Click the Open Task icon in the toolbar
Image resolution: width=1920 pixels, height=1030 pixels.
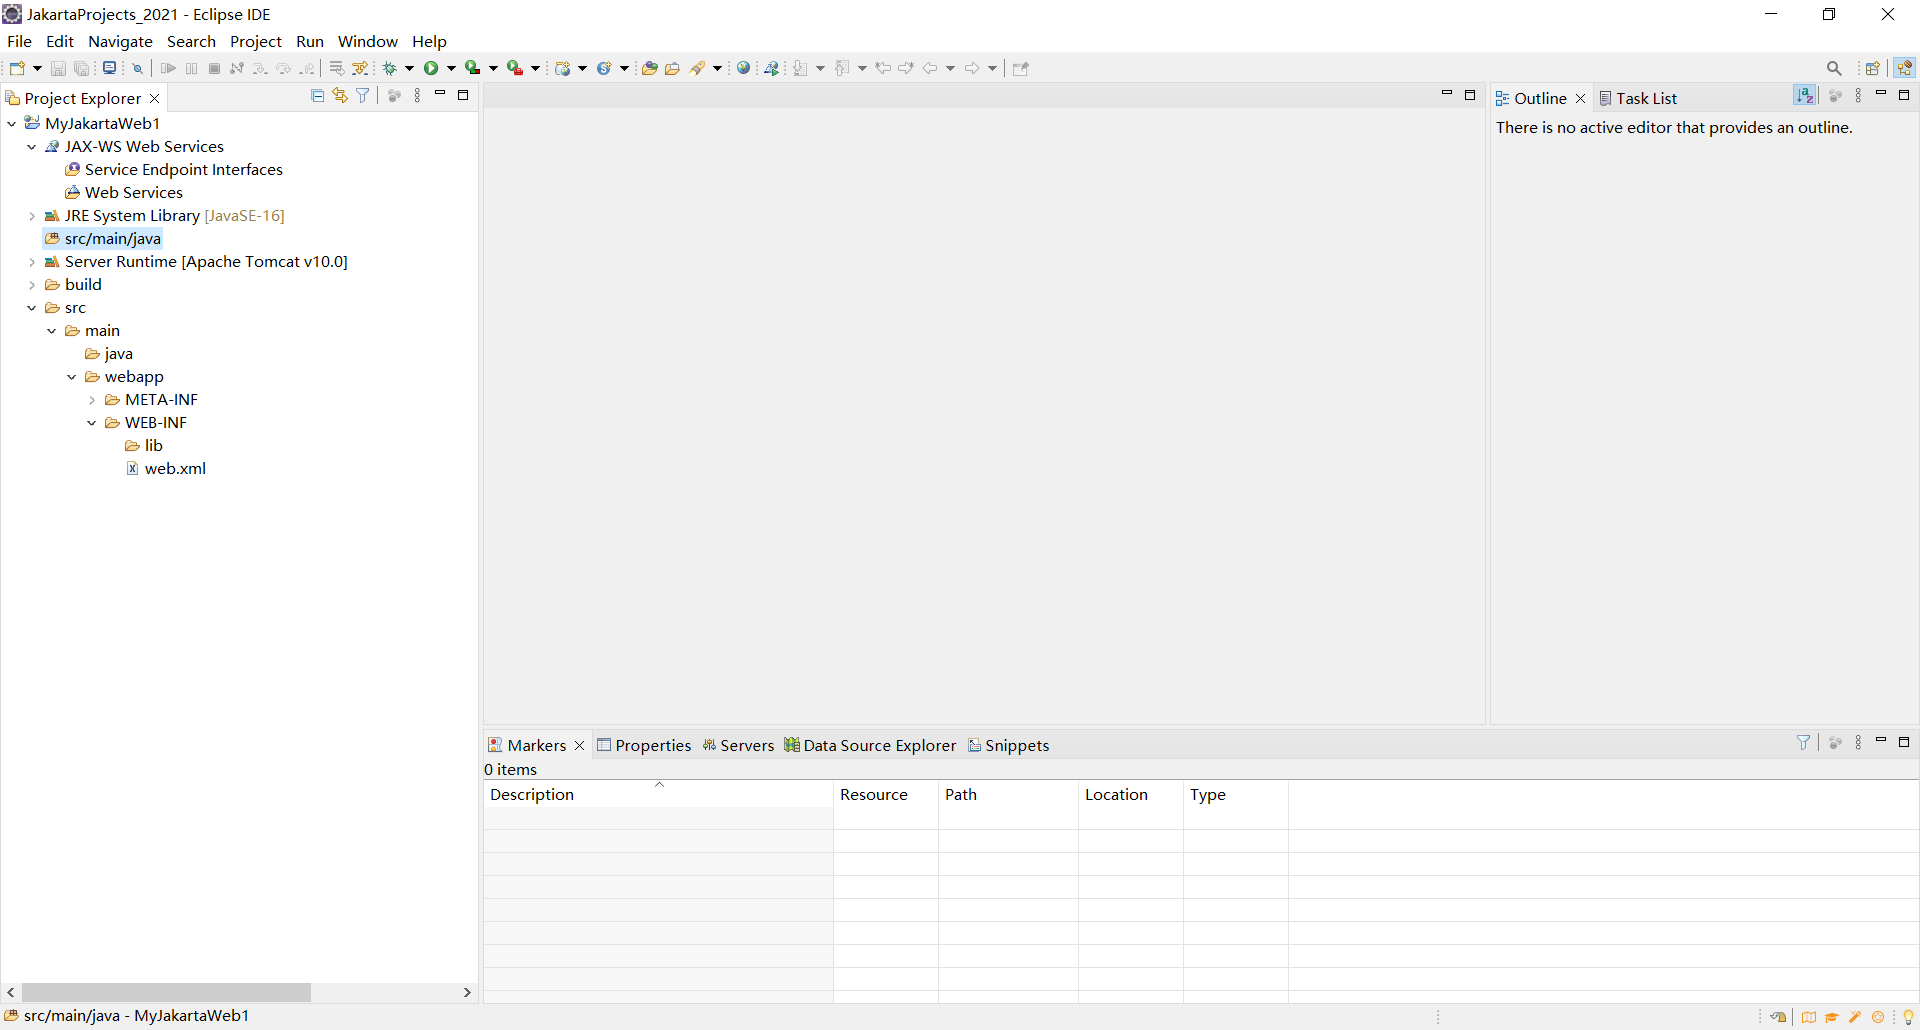(673, 68)
